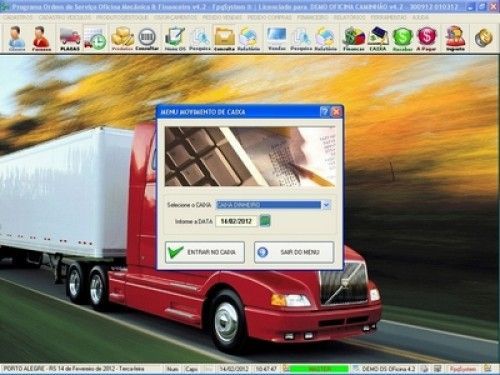Screen dimensions: 500x375
Task: Open the OS/ORÇAMENTOS menu
Action: pos(175,17)
